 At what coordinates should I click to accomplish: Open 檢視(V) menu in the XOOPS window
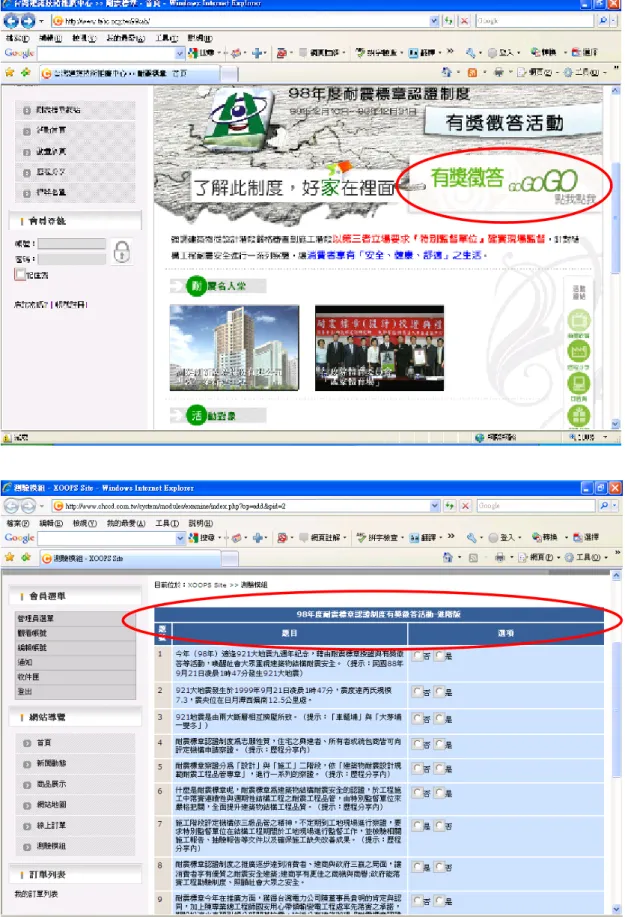84,523
